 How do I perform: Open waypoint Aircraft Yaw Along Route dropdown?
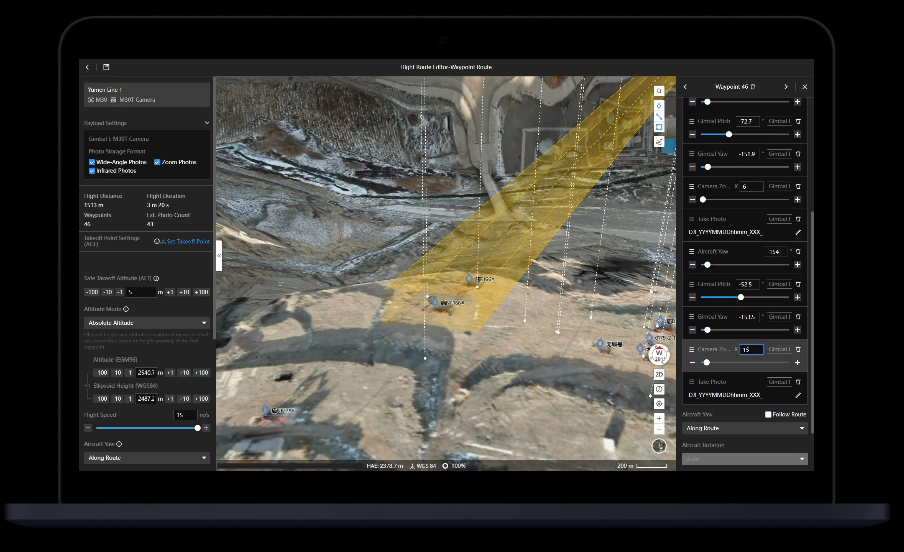[x=744, y=428]
